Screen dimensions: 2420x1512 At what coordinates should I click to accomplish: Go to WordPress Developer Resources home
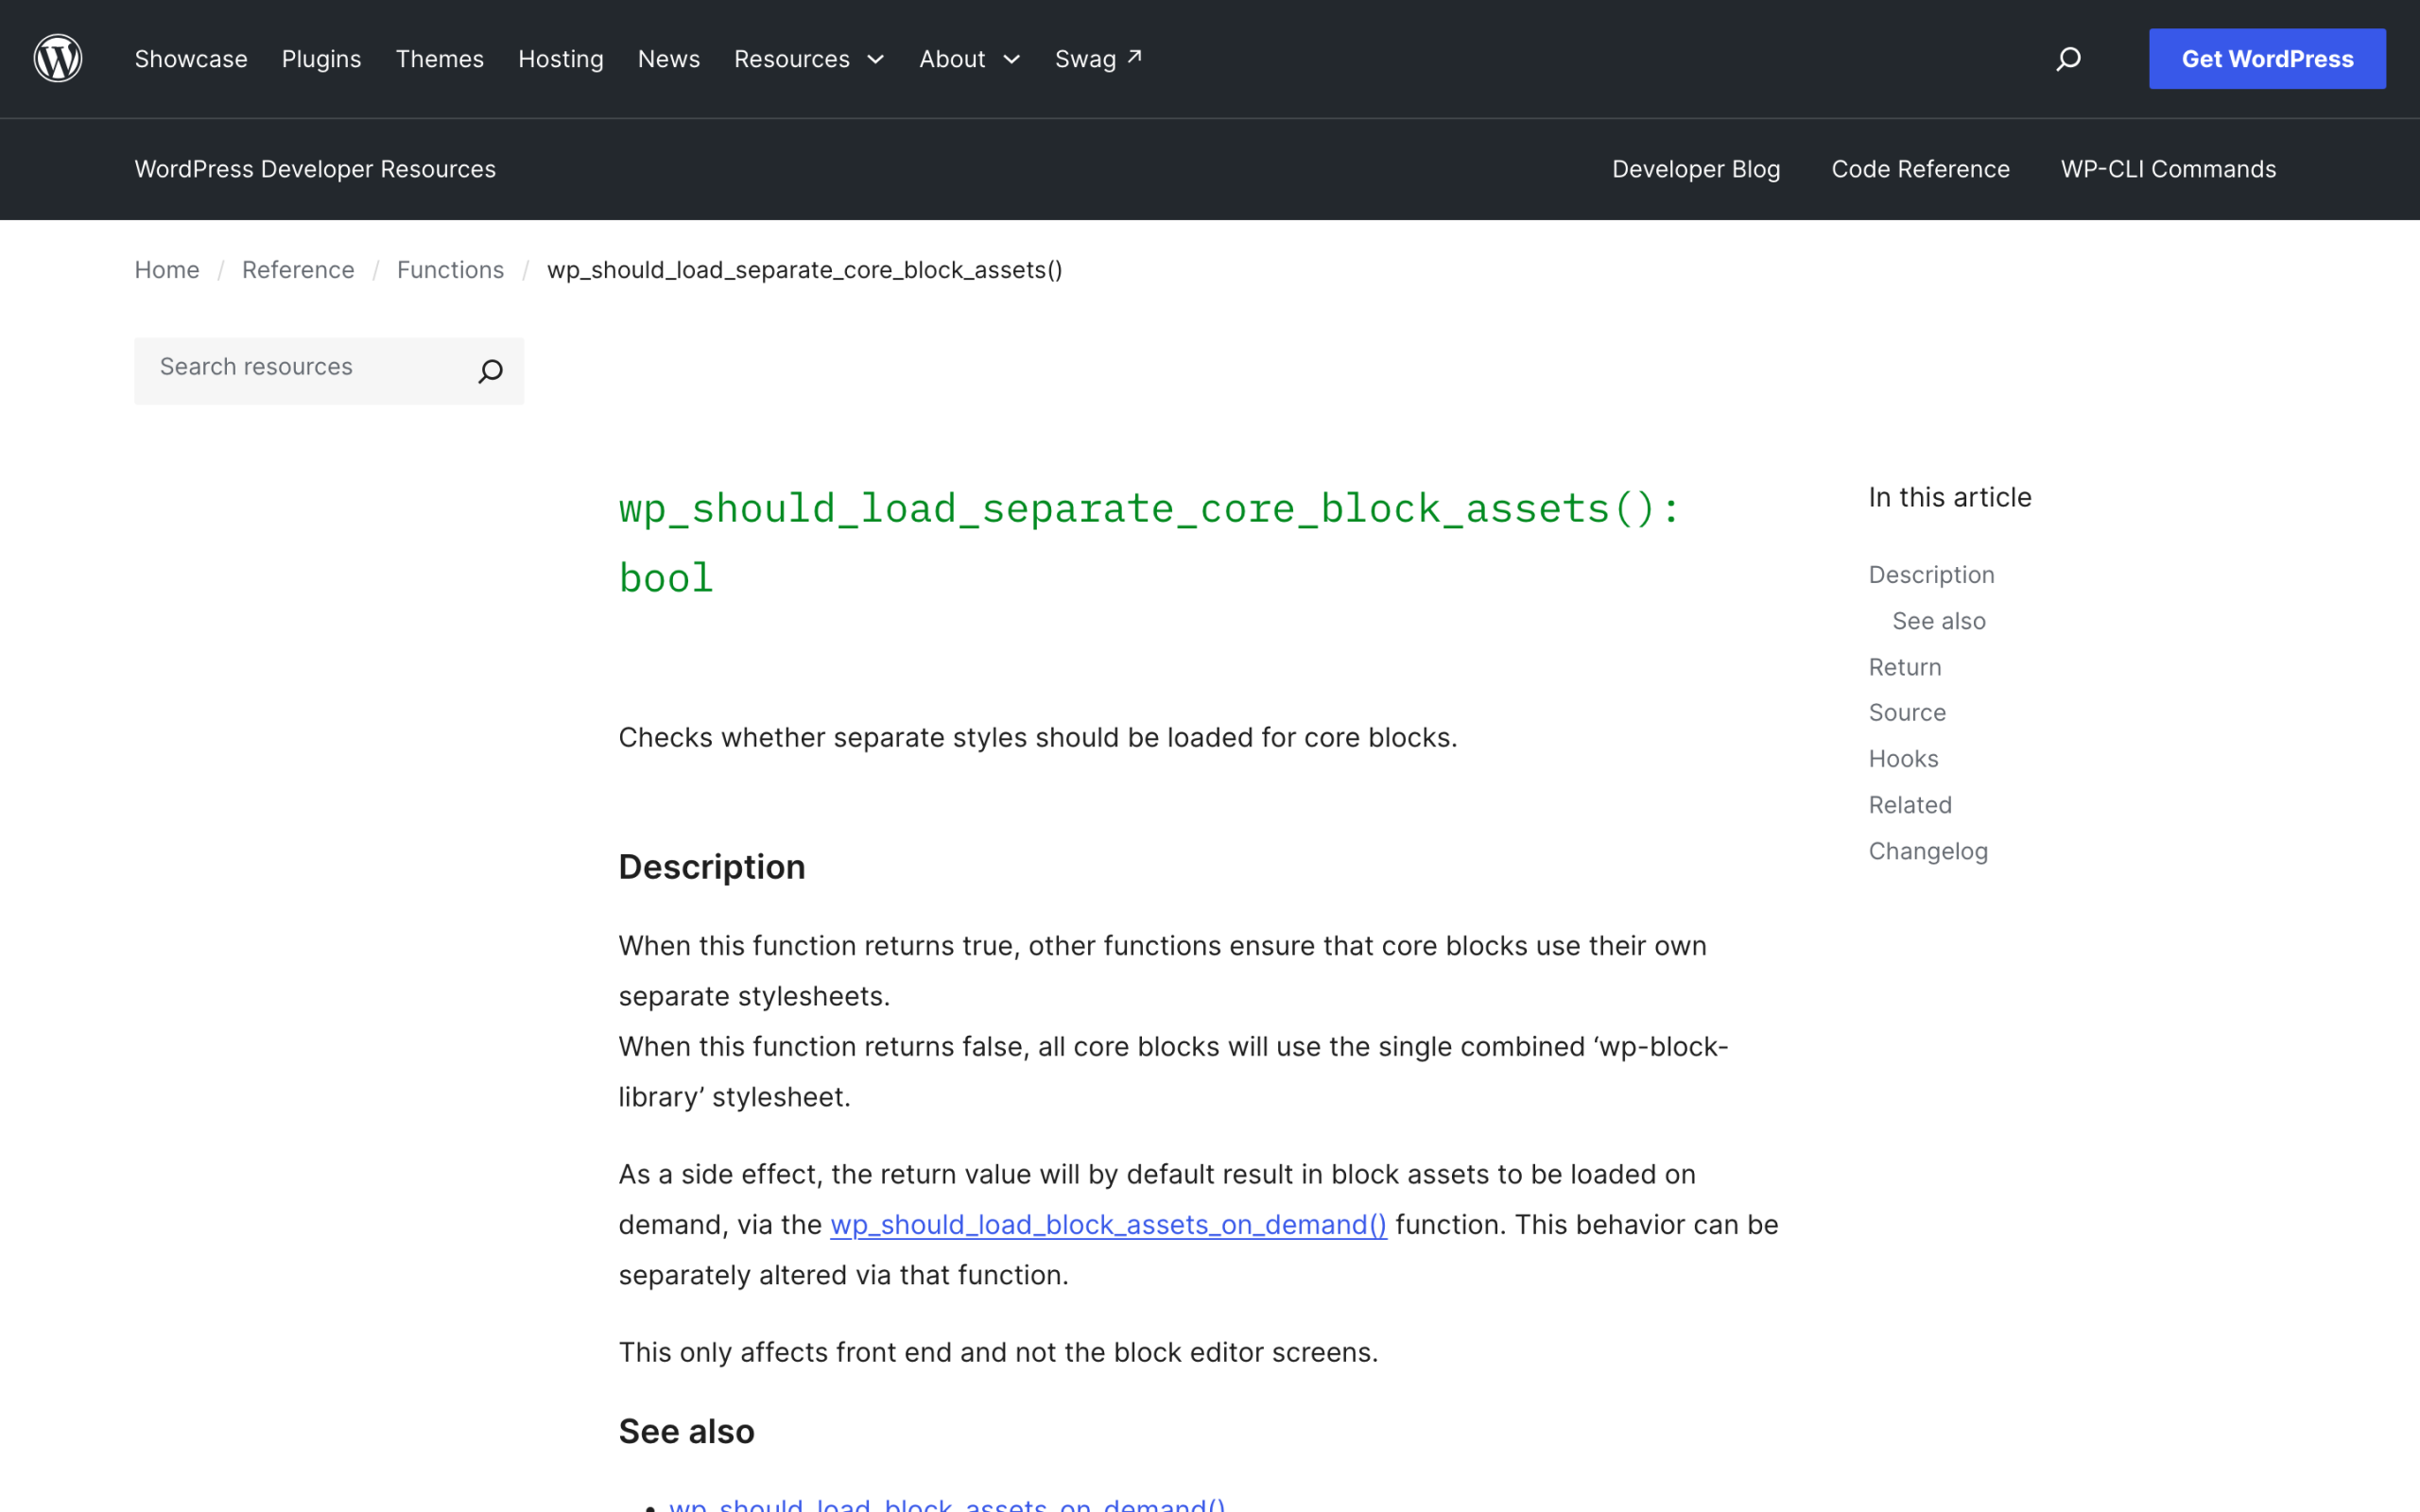[x=315, y=169]
